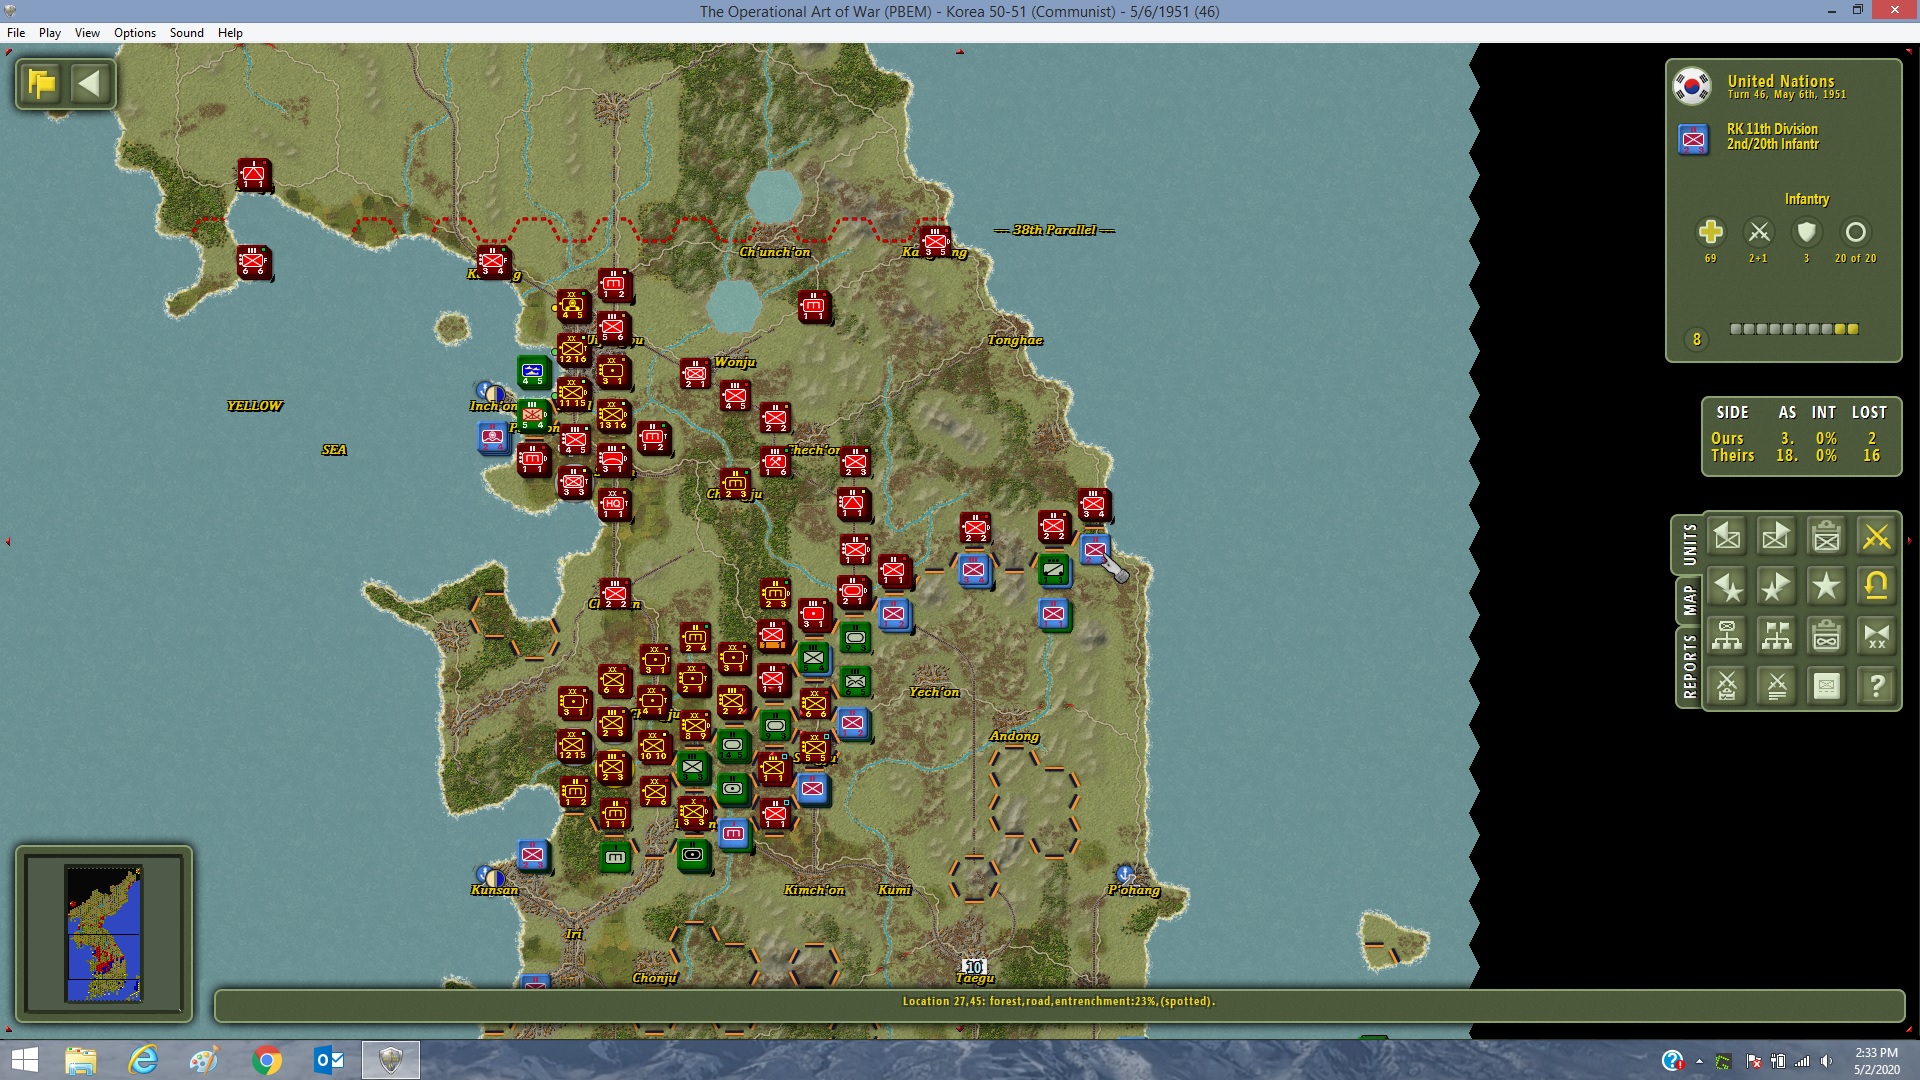Launch Internet Explorer from the taskbar

[143, 1060]
